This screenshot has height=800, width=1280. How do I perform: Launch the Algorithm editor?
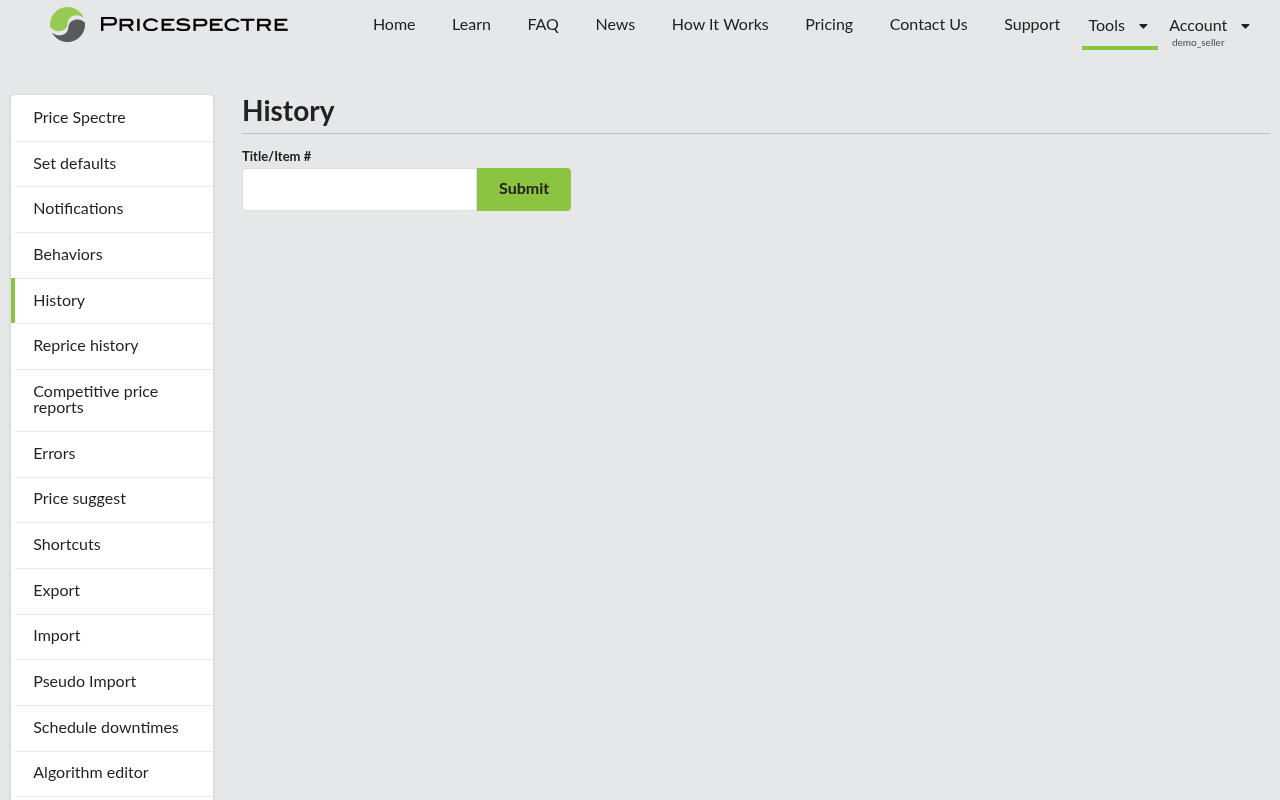(91, 773)
